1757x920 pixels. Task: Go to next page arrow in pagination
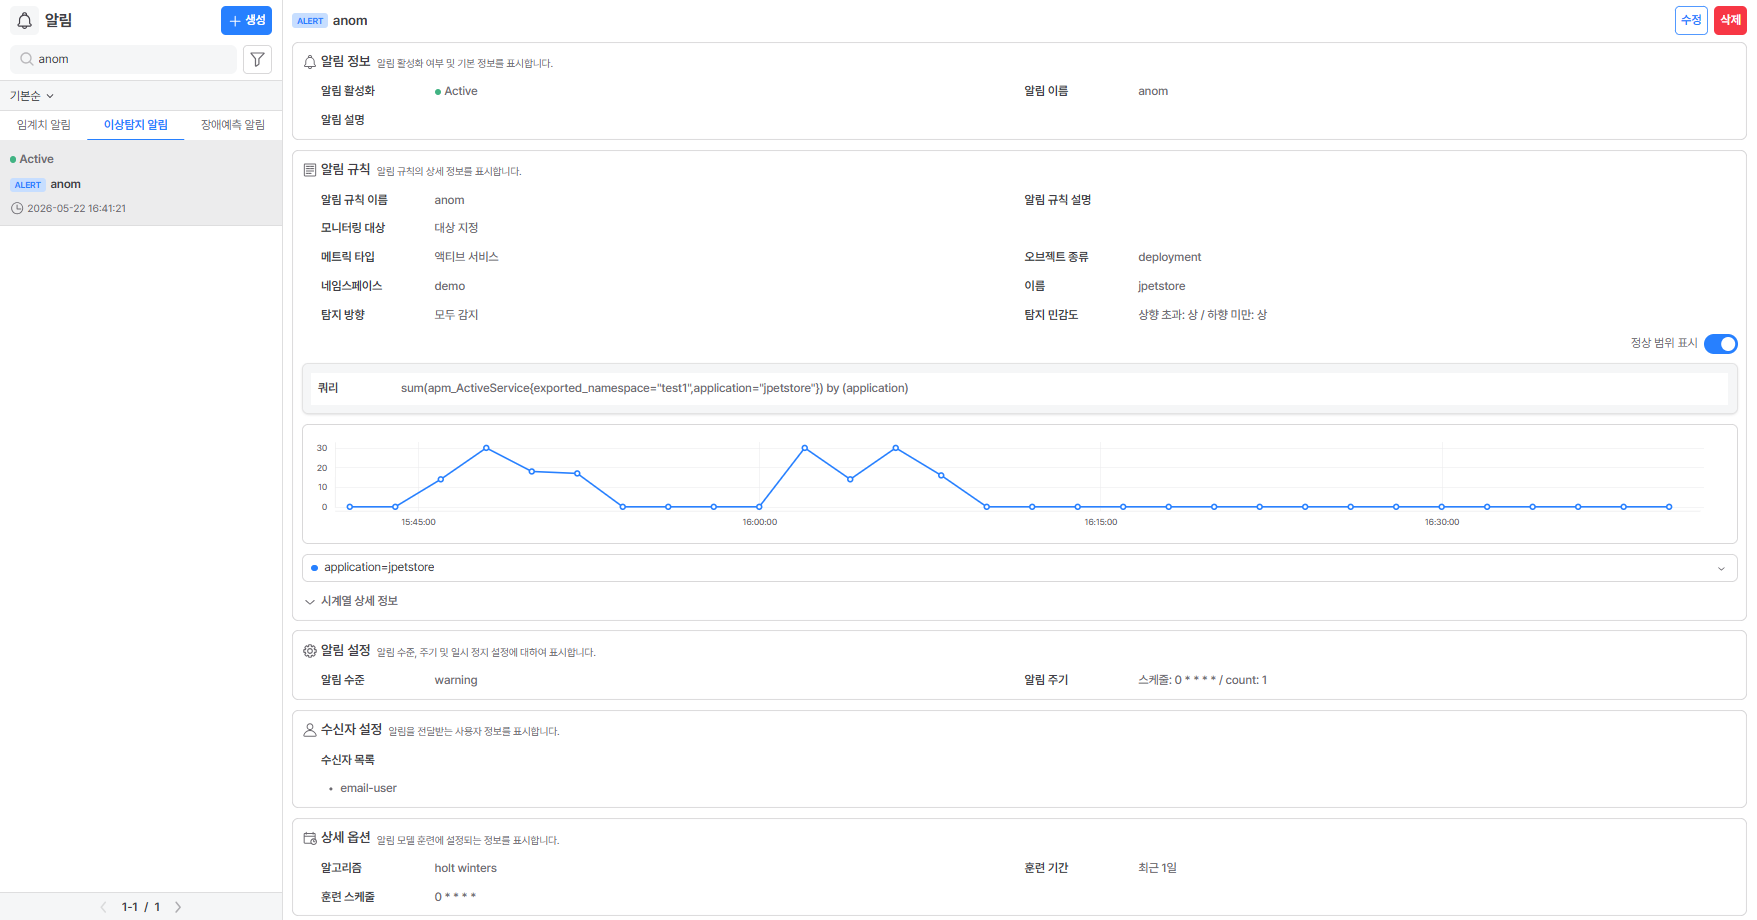[178, 907]
